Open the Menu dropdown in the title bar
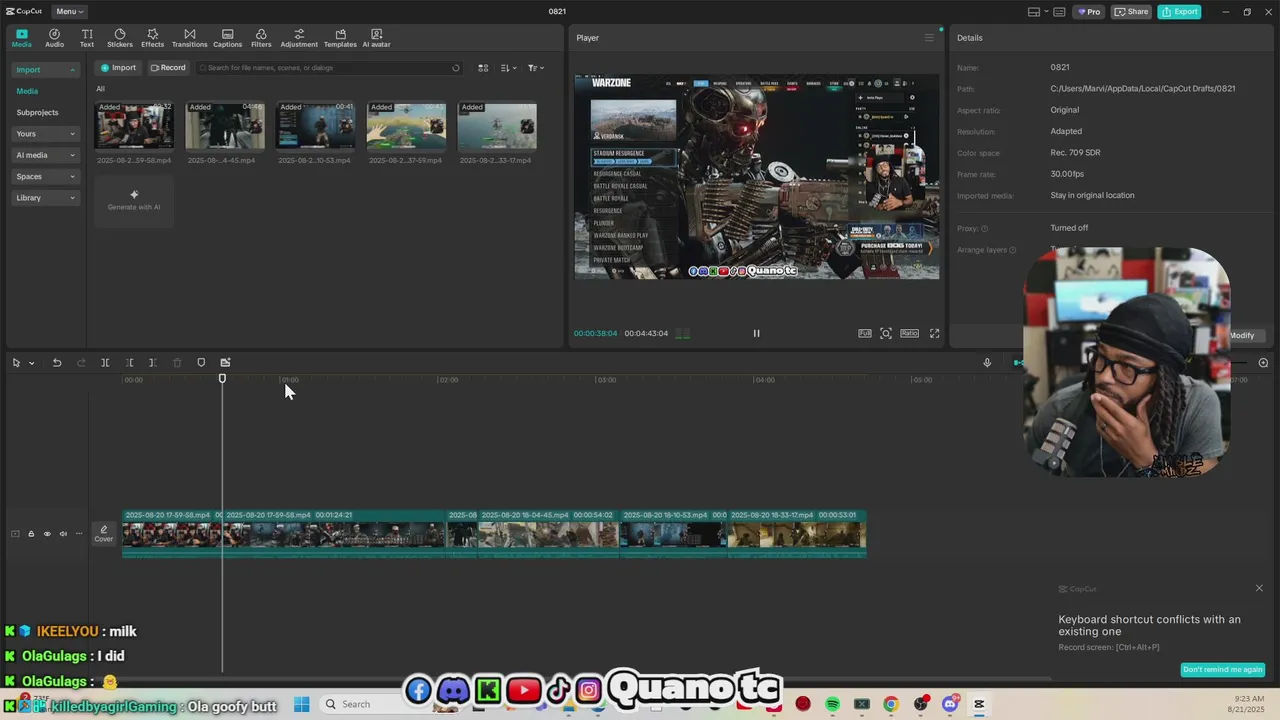The height and width of the screenshot is (720, 1280). 70,12
